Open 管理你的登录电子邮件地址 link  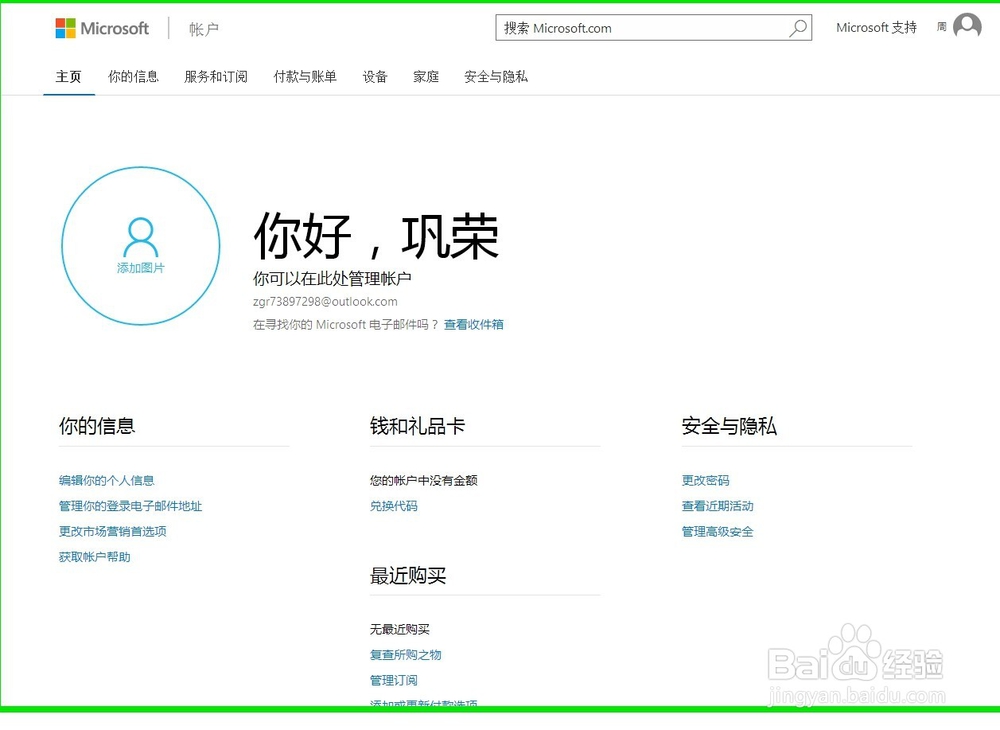(130, 506)
